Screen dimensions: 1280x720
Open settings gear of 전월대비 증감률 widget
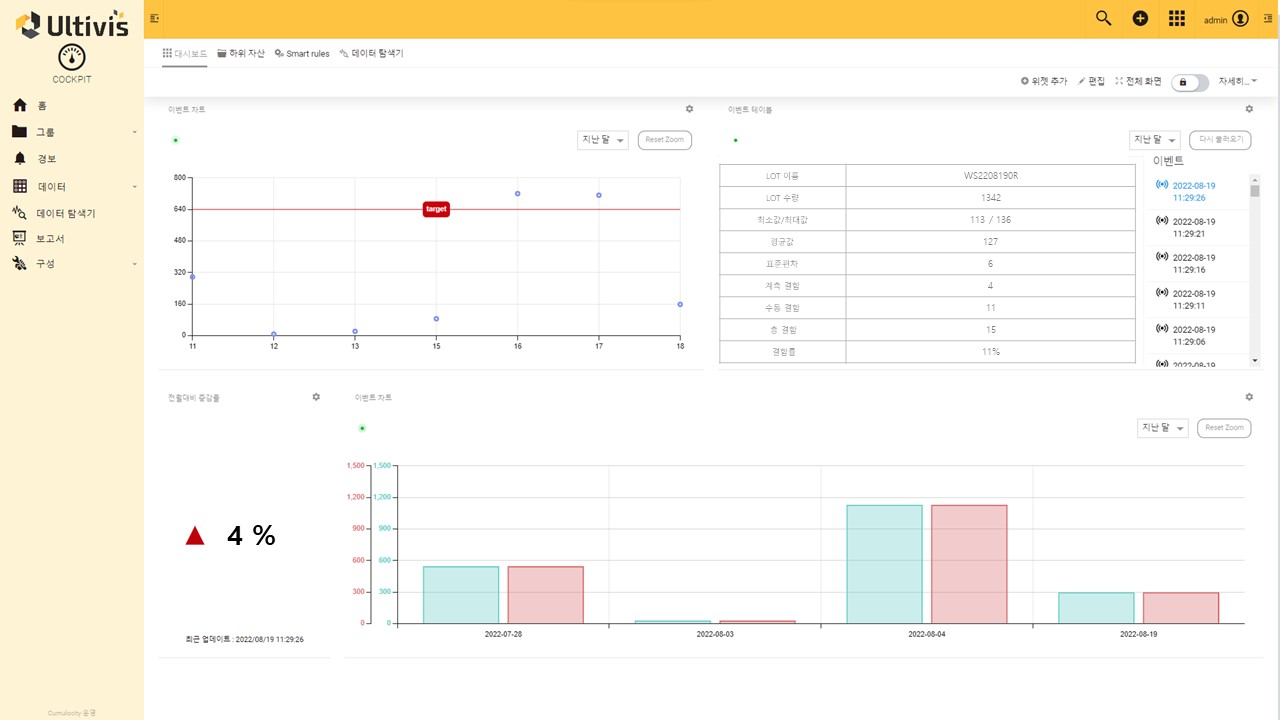tap(316, 397)
